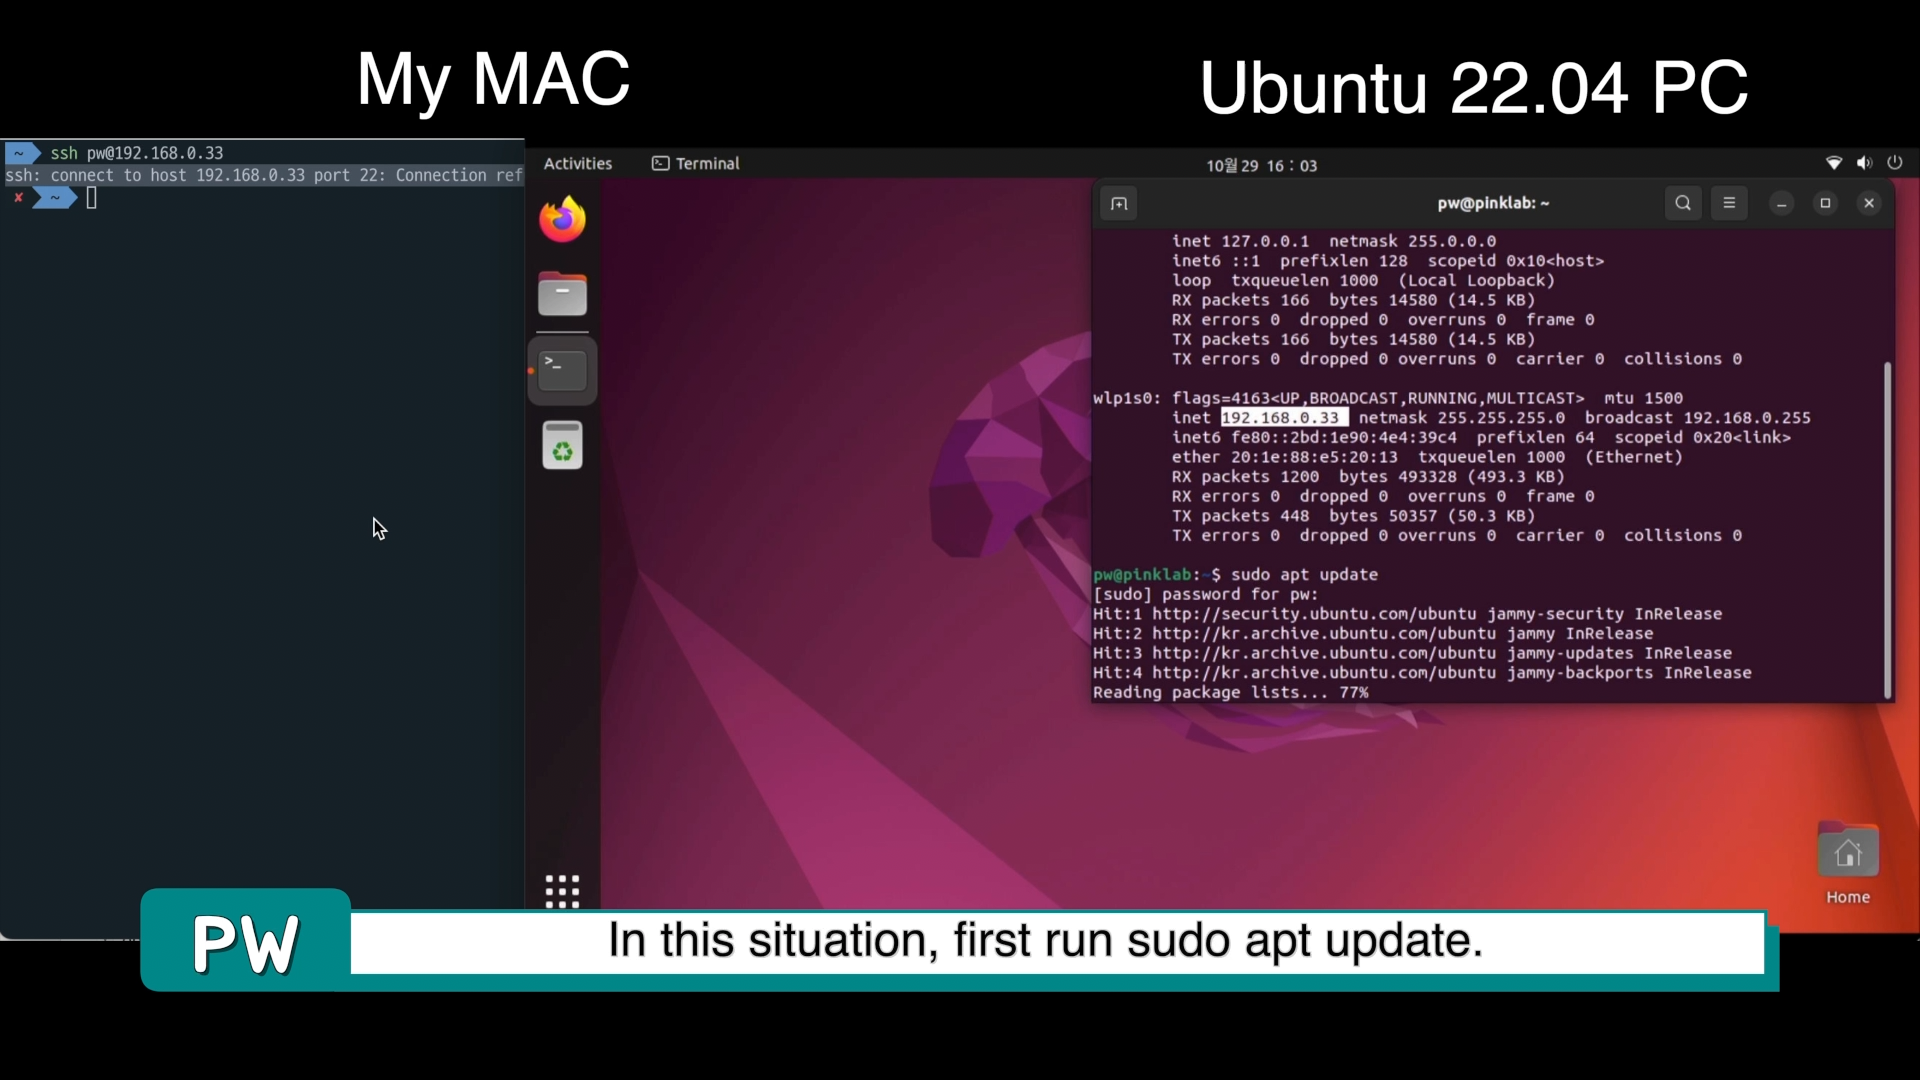1920x1080 pixels.
Task: Open the Trash icon in dock
Action: [x=562, y=446]
